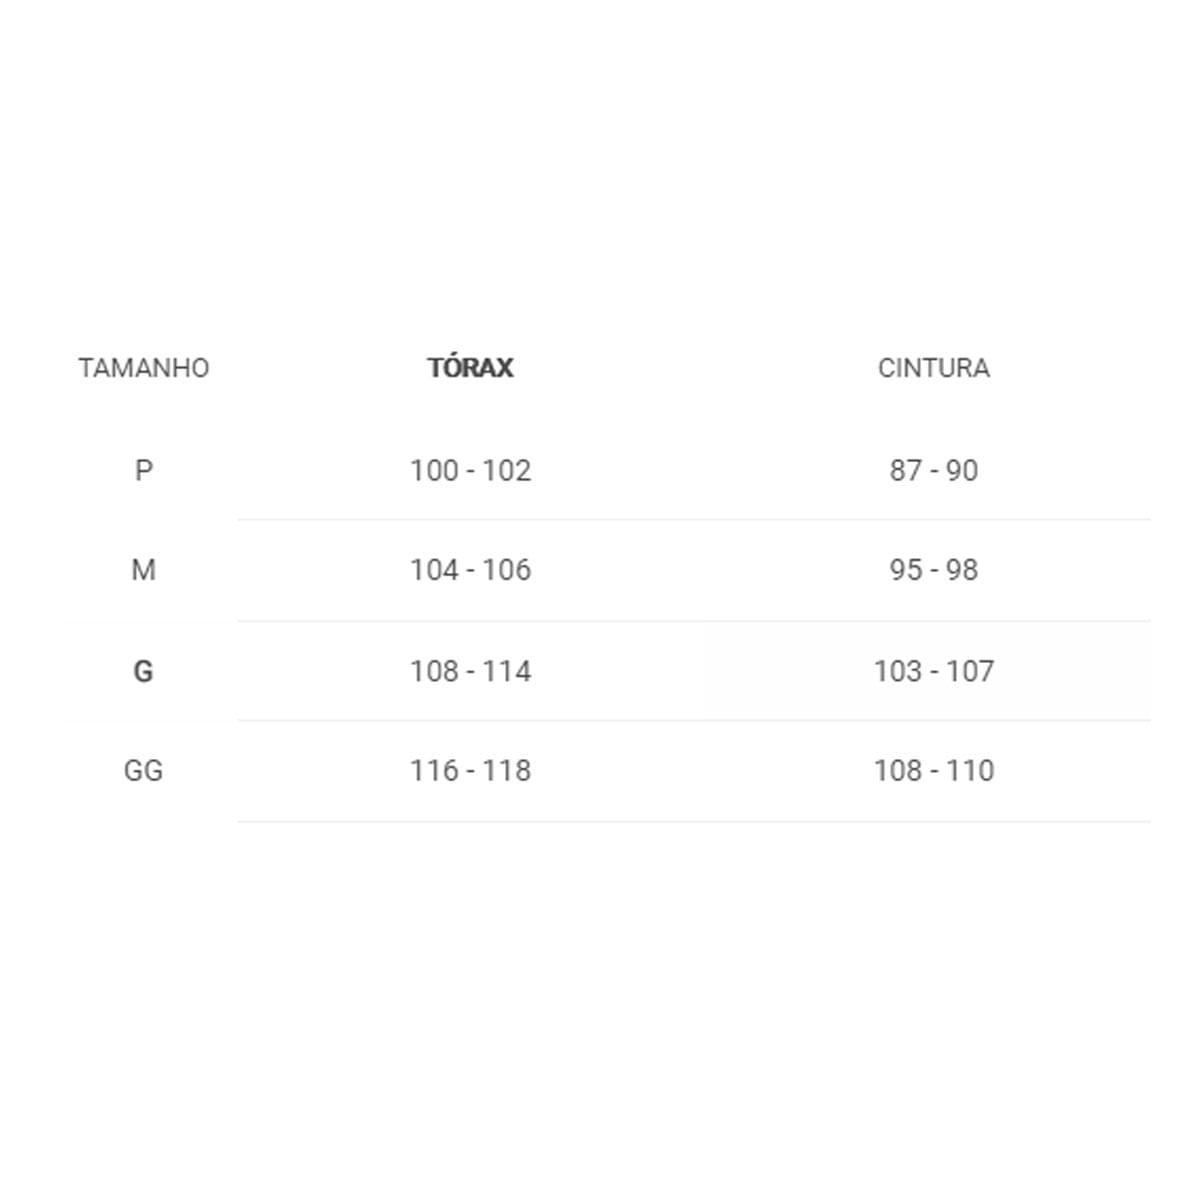The height and width of the screenshot is (1200, 1200).
Task: Click the 104 - 106 tórax value
Action: (470, 570)
